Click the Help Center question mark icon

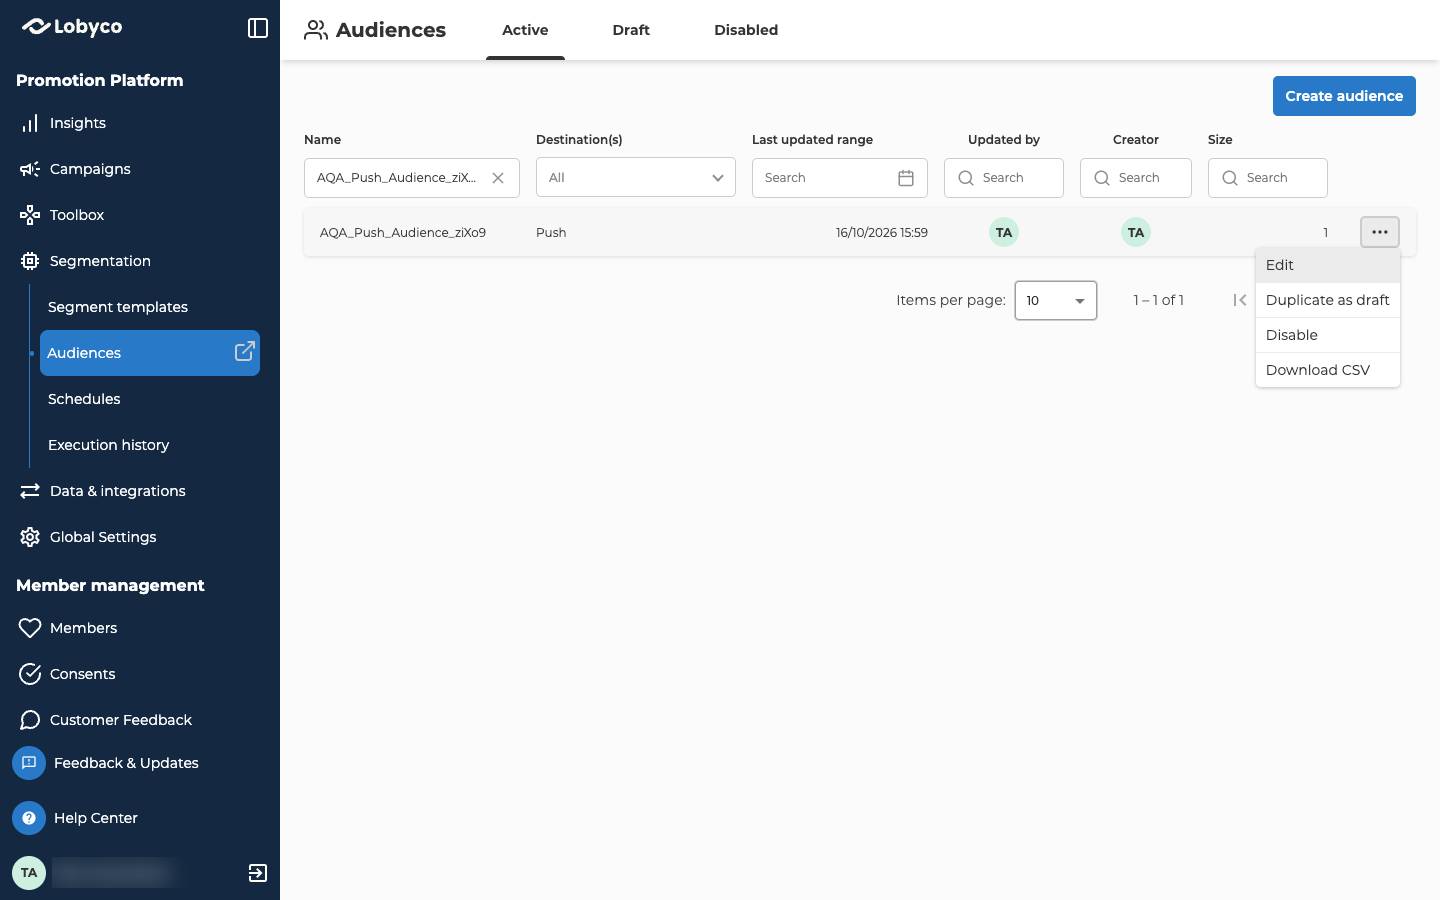pos(29,818)
